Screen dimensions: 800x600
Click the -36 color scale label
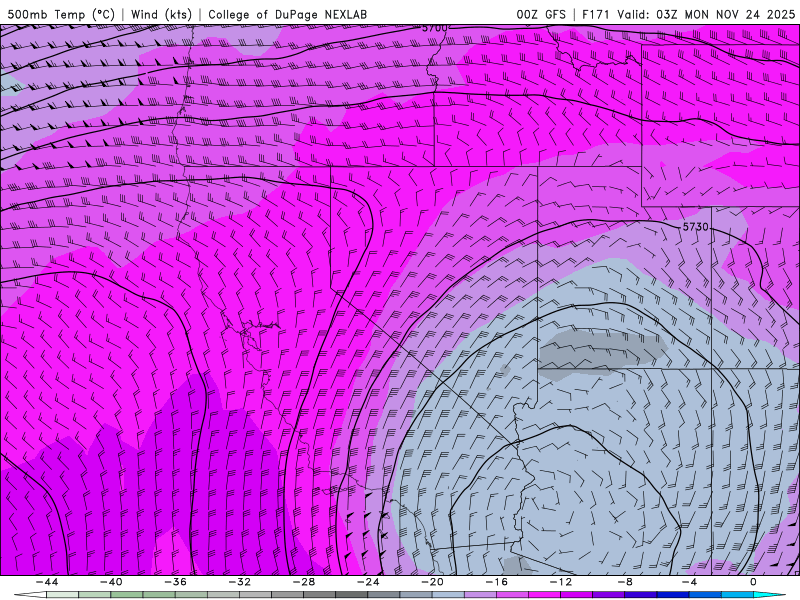(175, 582)
